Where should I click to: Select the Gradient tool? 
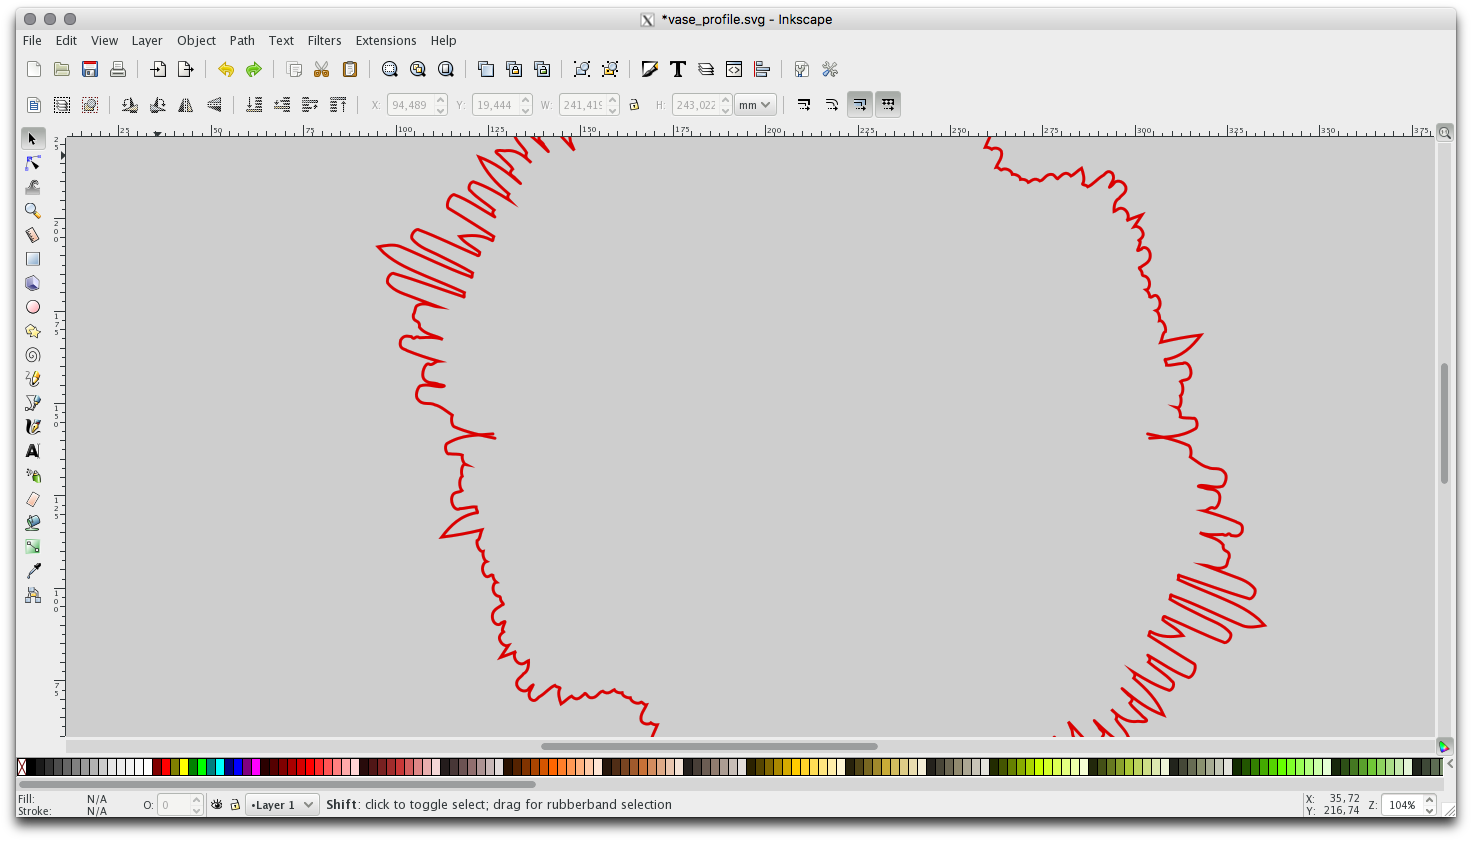33,547
